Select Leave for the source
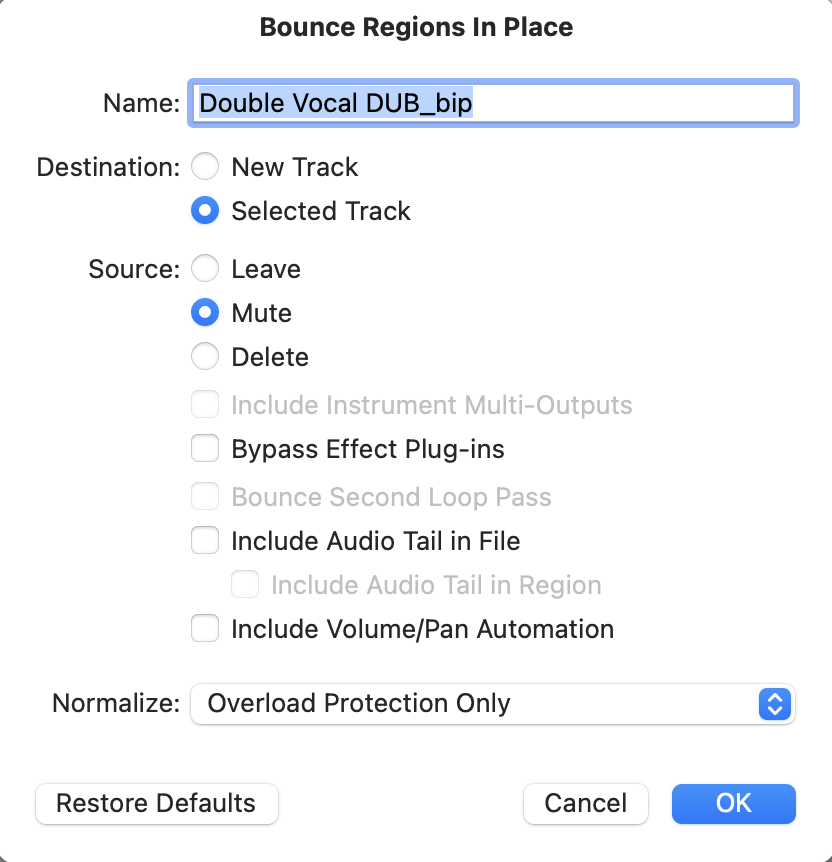 pyautogui.click(x=205, y=269)
